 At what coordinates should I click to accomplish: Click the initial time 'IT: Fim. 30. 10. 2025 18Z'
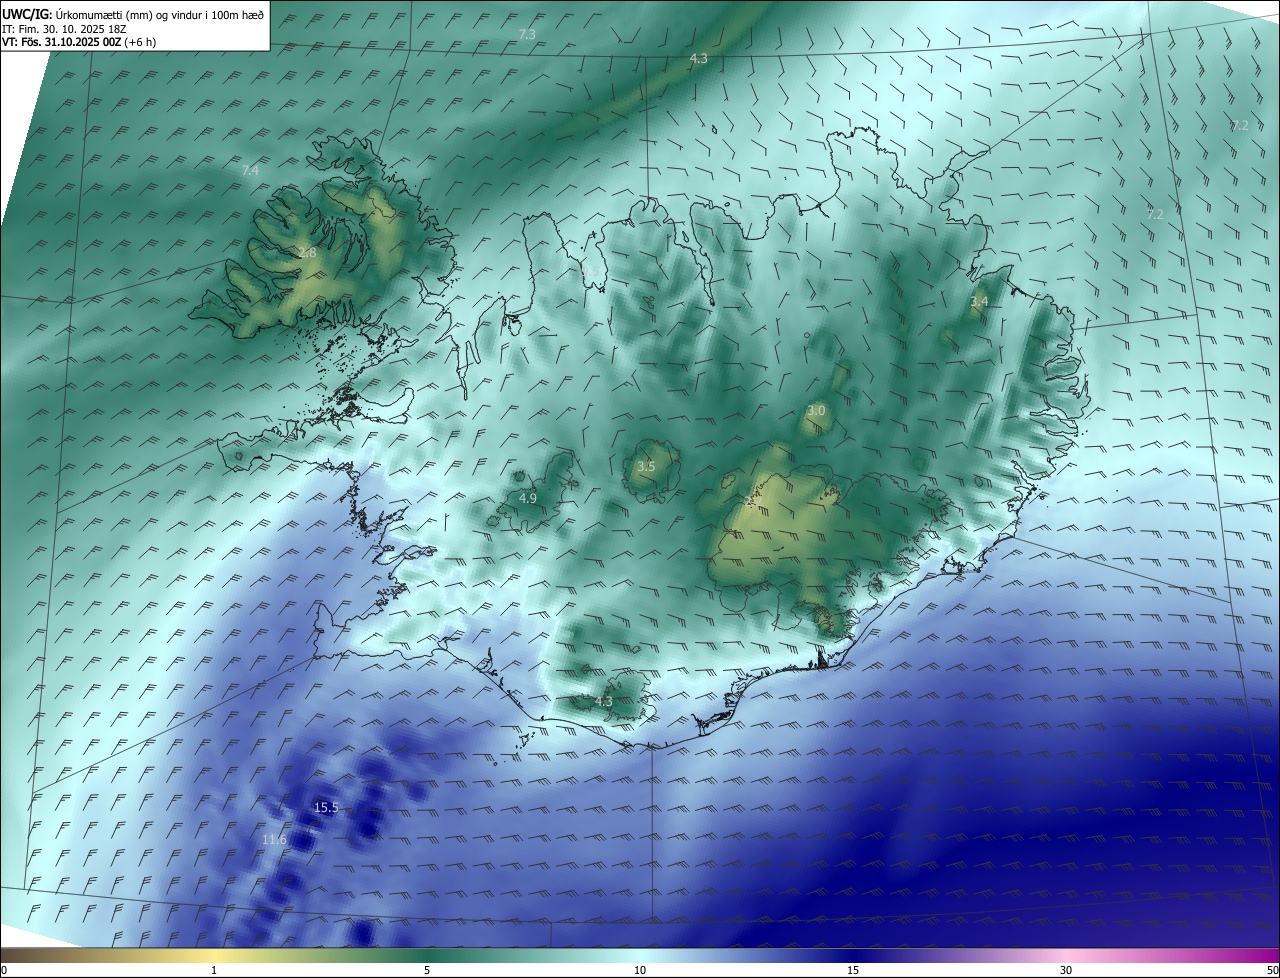coord(64,28)
